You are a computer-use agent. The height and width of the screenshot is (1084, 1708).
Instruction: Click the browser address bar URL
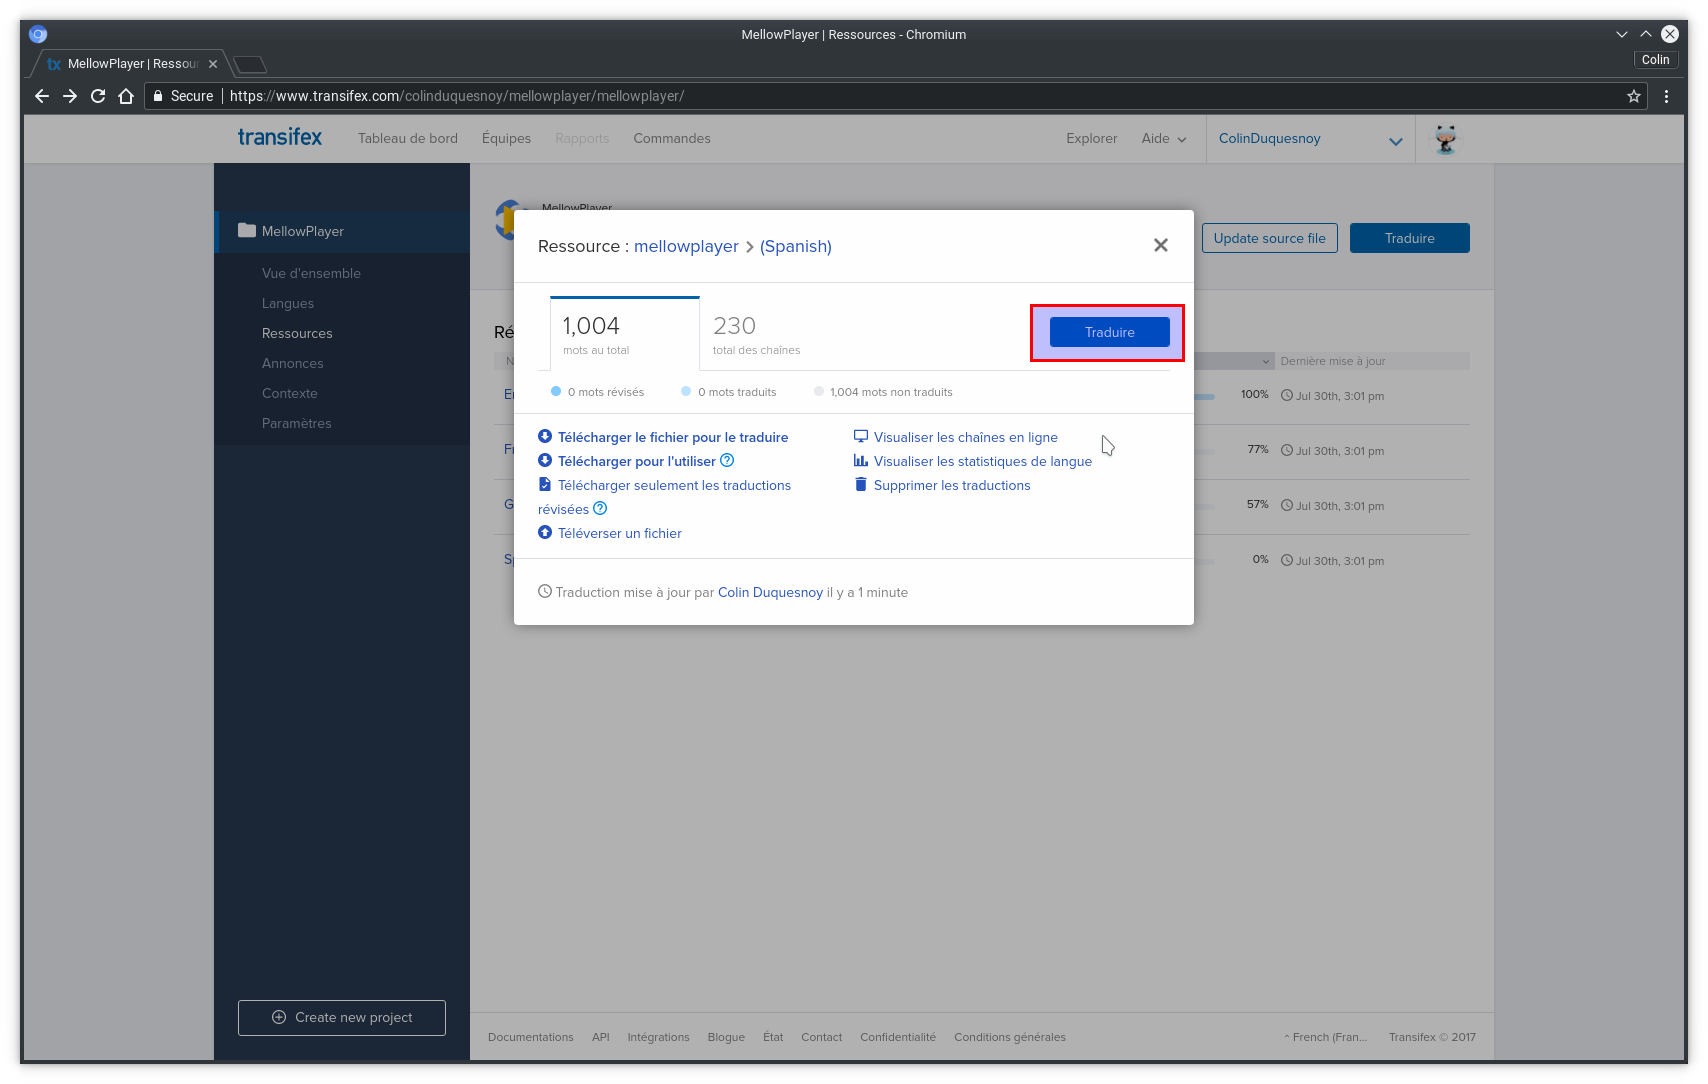457,96
